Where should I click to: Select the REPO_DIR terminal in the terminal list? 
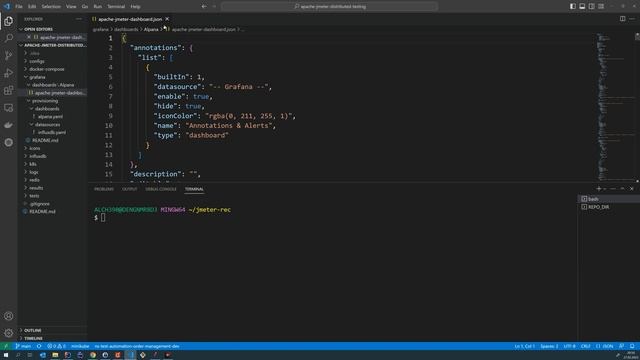[608, 207]
